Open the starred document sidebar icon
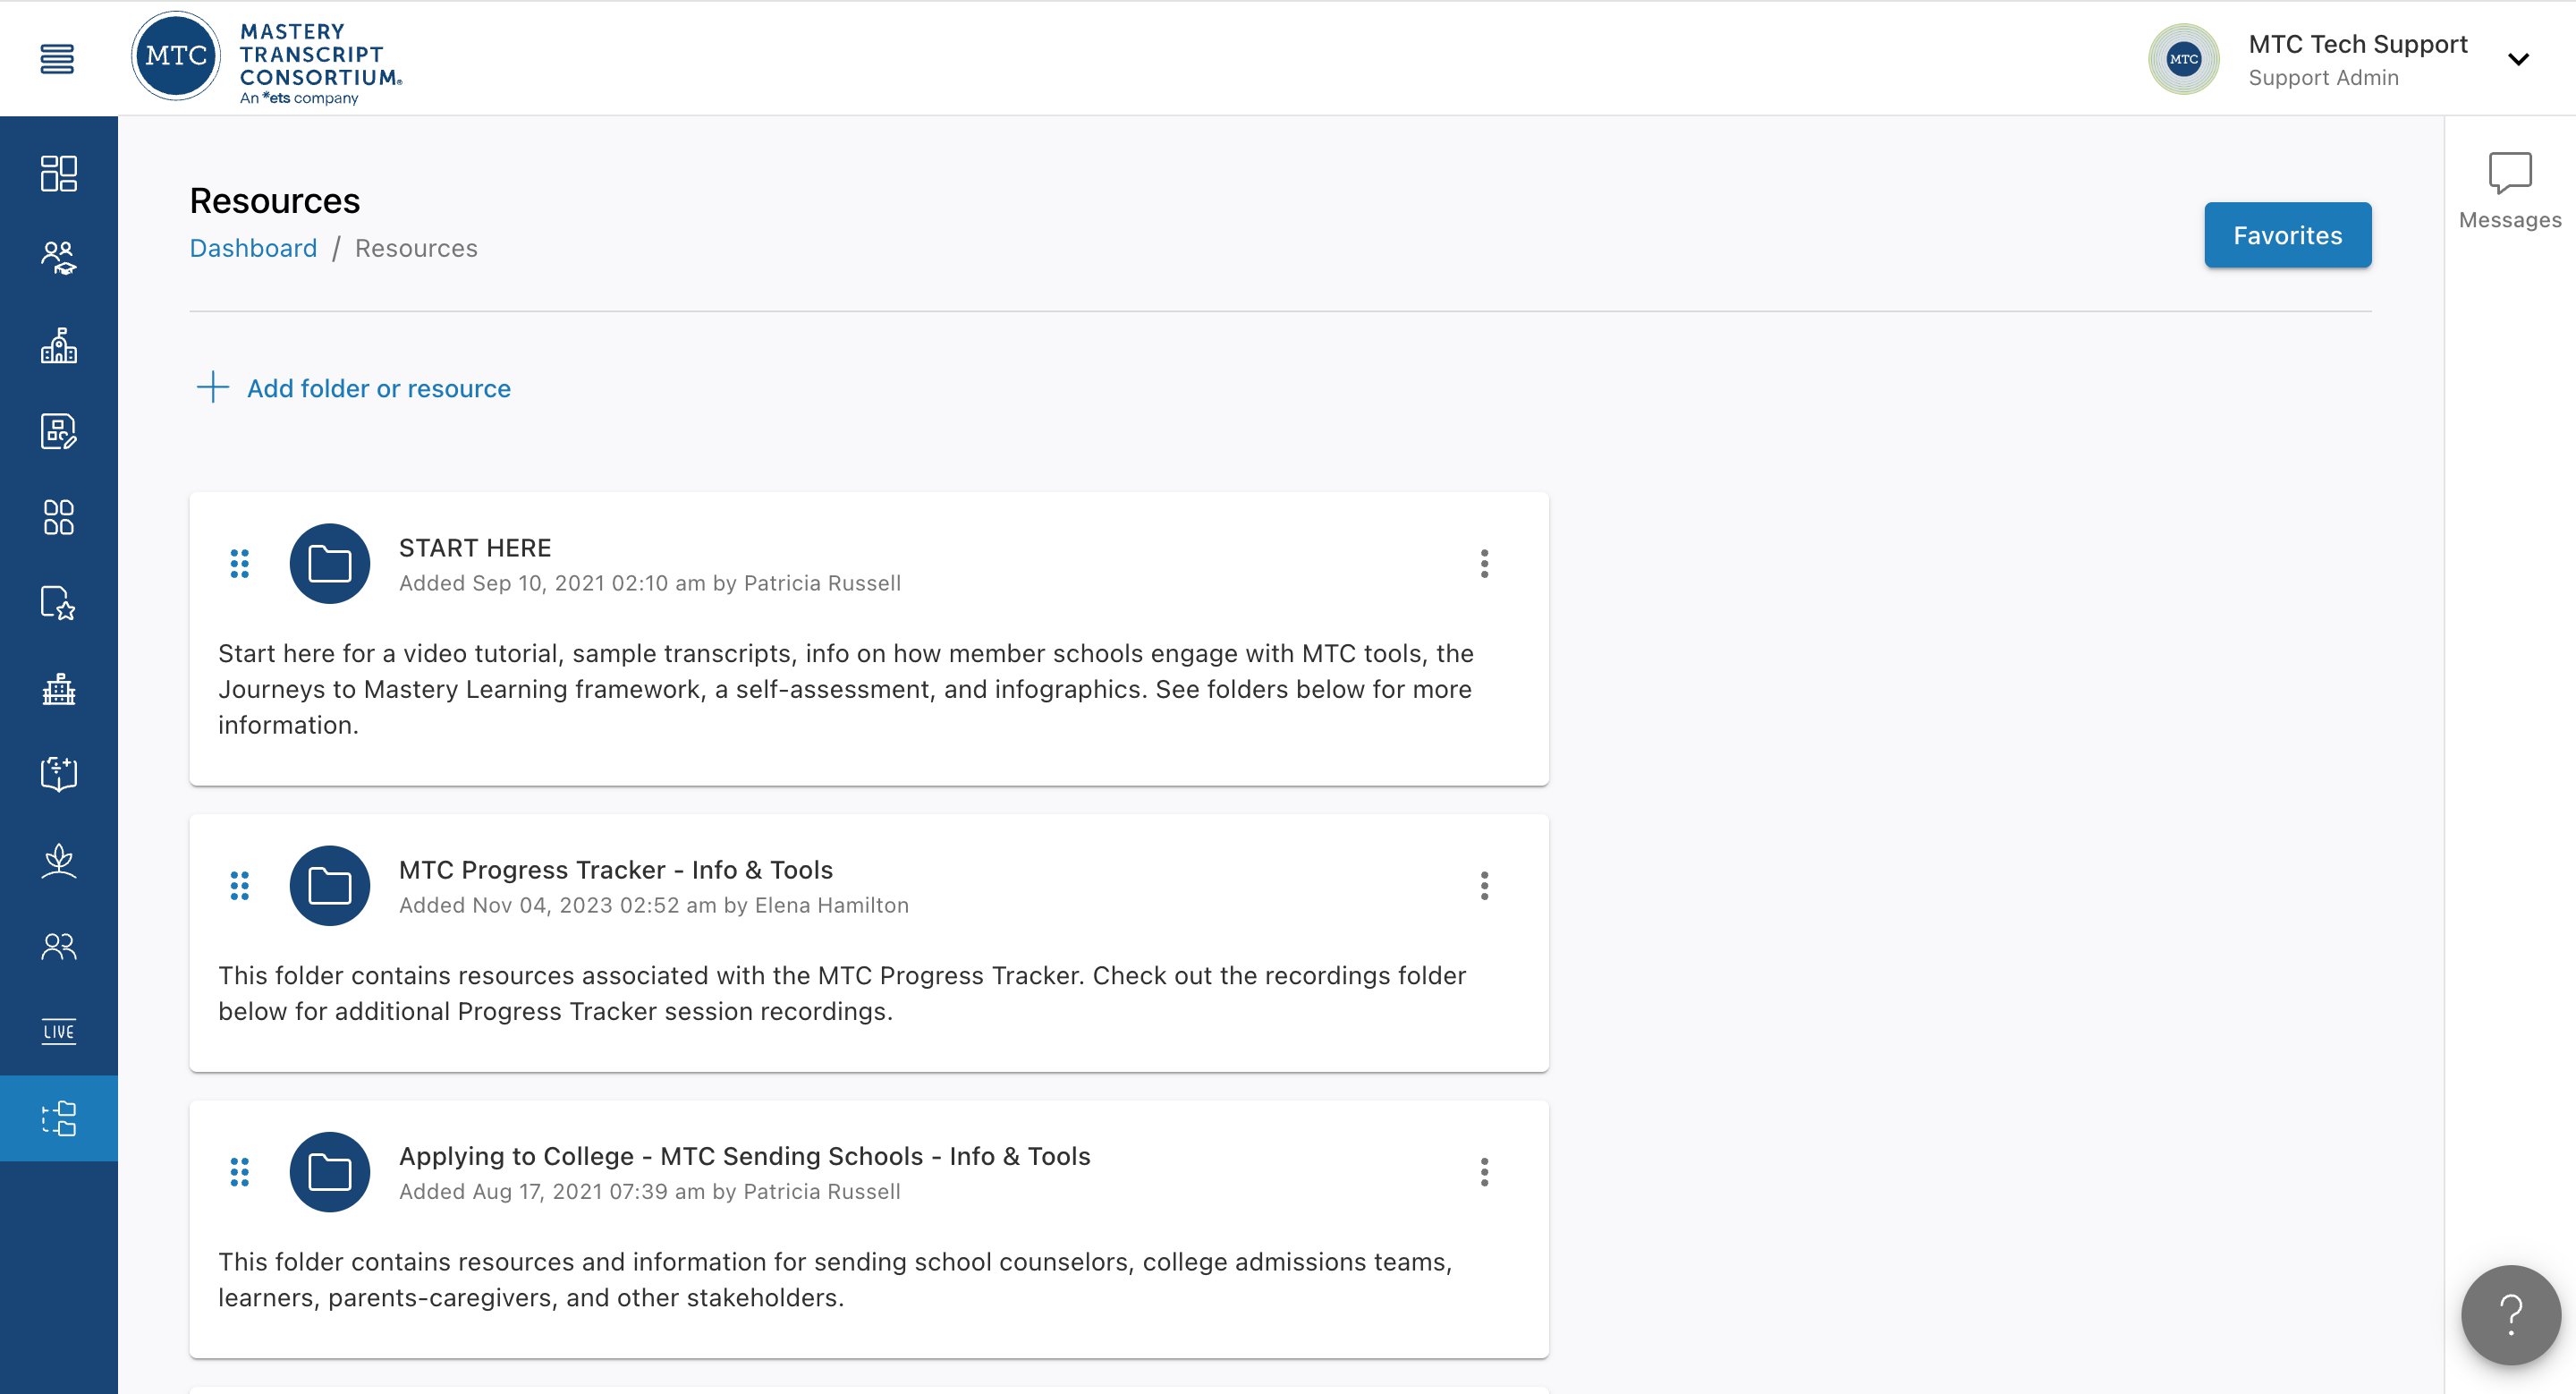Screen dimensions: 2576x1394 59,603
